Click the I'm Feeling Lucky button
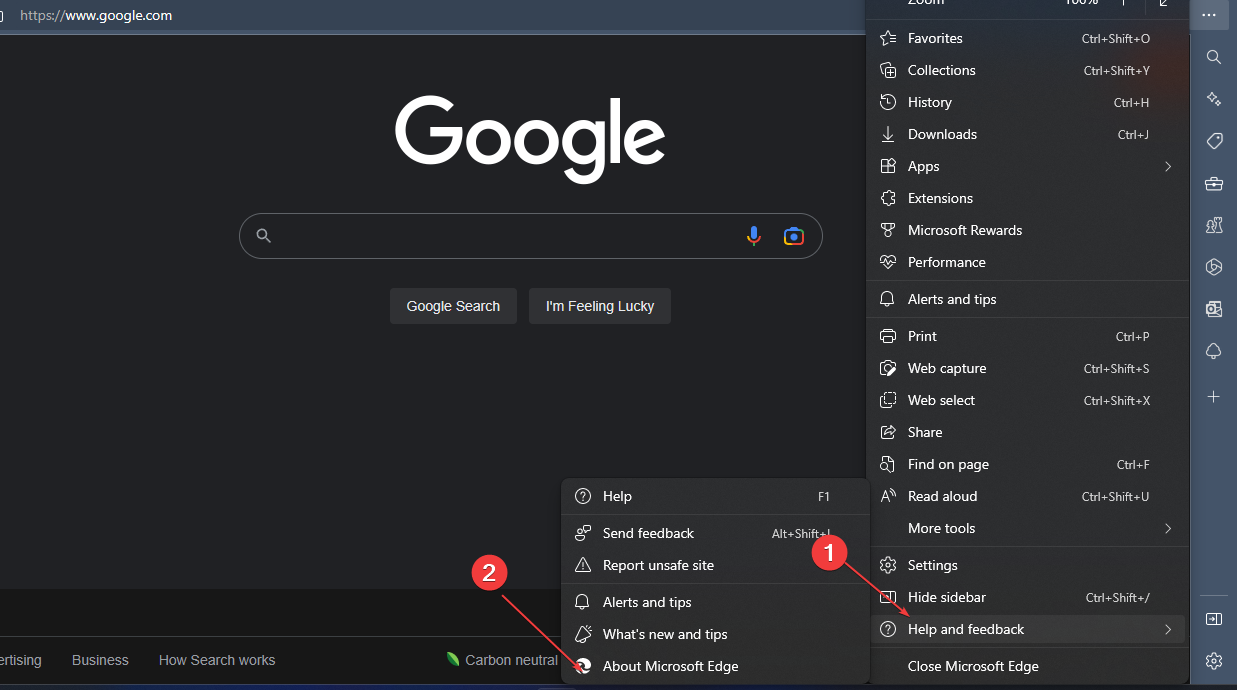The height and width of the screenshot is (690, 1237). 600,306
